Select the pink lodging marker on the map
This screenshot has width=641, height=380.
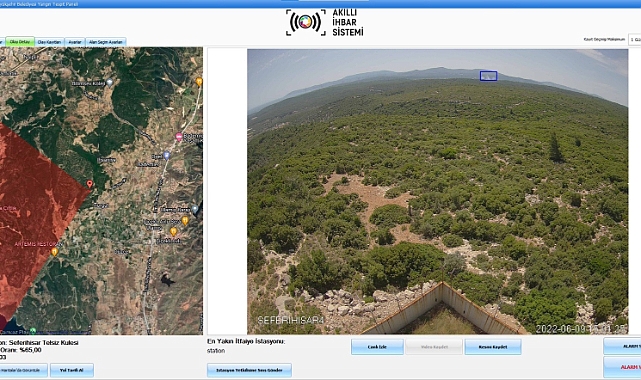[x=179, y=137]
